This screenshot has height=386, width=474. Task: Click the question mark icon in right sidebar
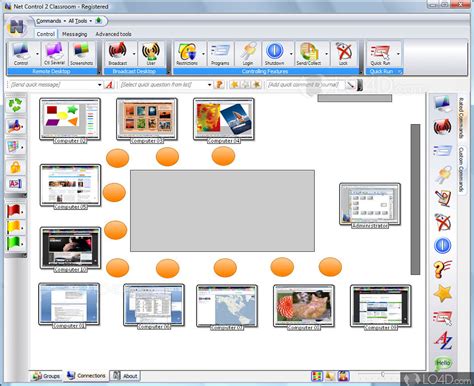(443, 269)
